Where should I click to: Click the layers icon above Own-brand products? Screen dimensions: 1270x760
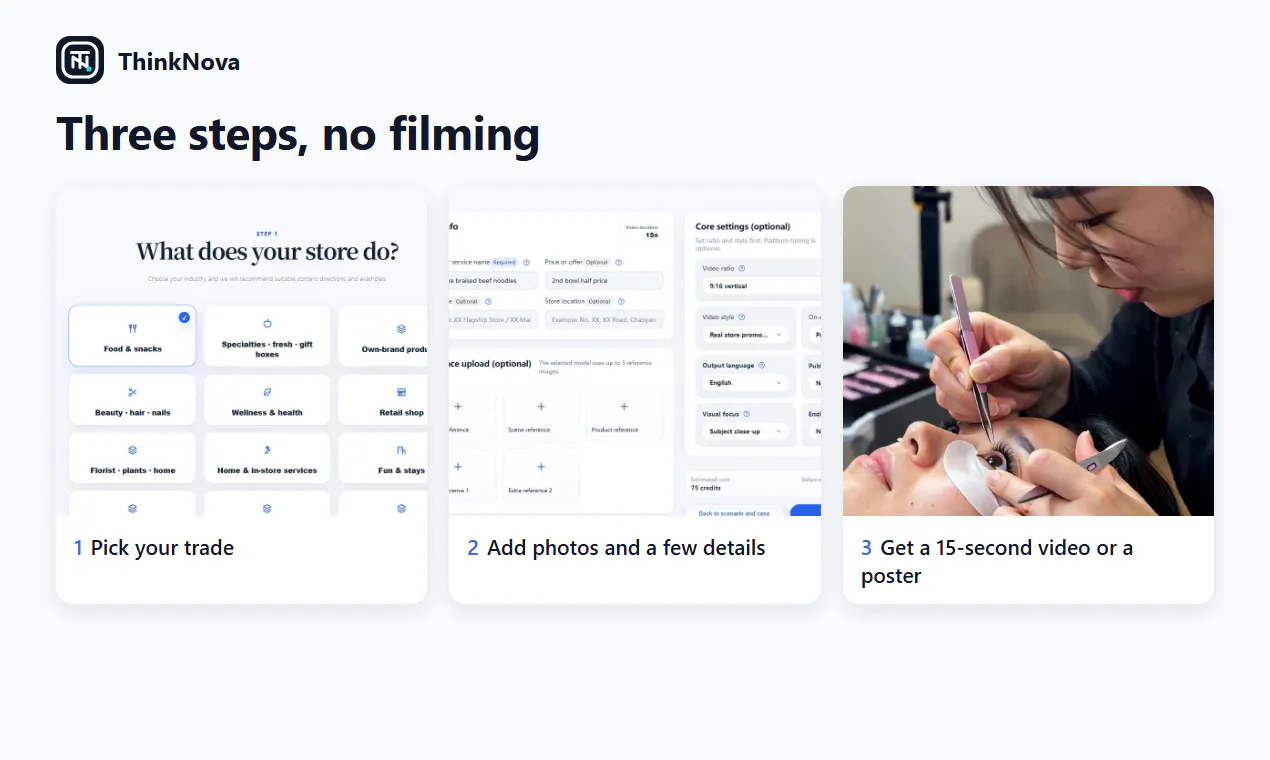[x=401, y=328]
